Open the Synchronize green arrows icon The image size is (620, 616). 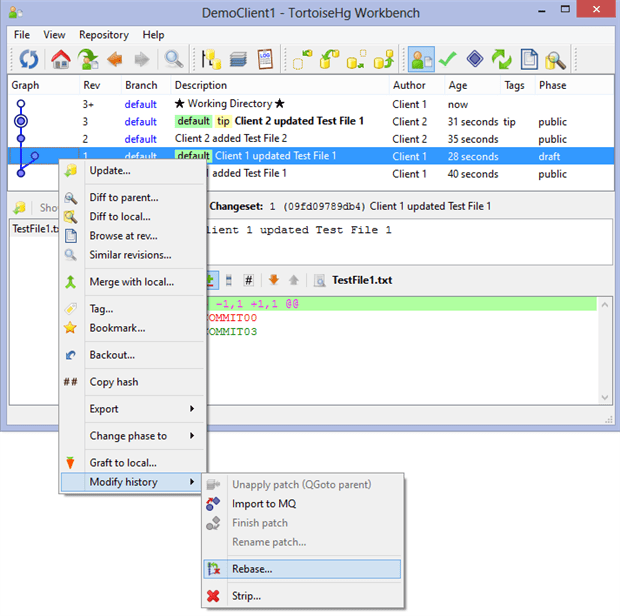[x=501, y=59]
